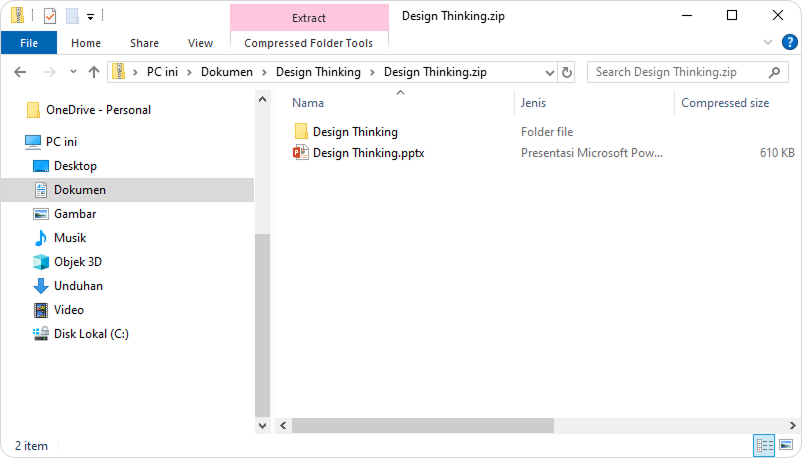Open the Customize Quick Access Toolbar dropdown

click(91, 16)
